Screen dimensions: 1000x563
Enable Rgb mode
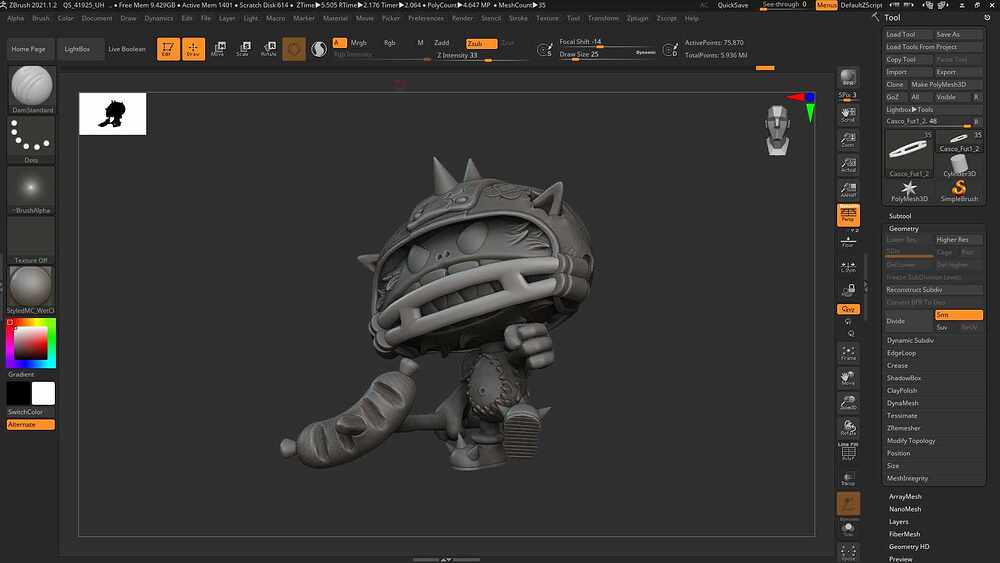tap(390, 43)
